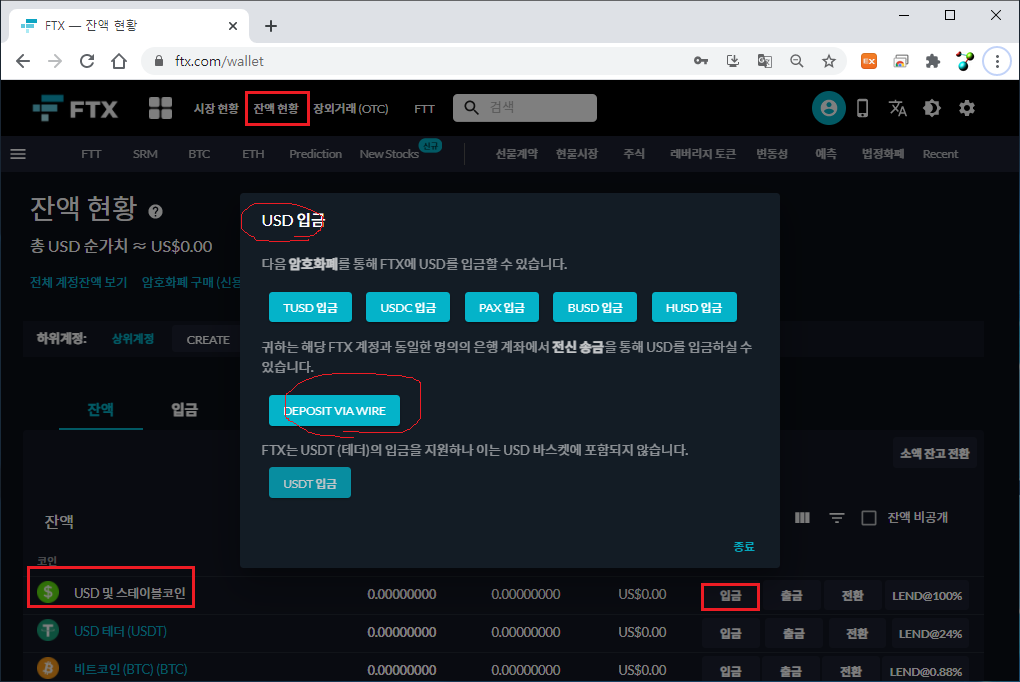Go to browser home page
The image size is (1020, 682).
[x=119, y=61]
